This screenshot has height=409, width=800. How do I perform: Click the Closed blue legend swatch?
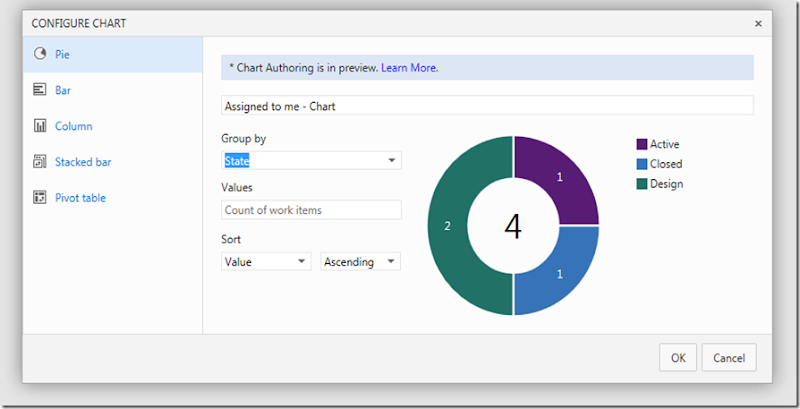(641, 164)
